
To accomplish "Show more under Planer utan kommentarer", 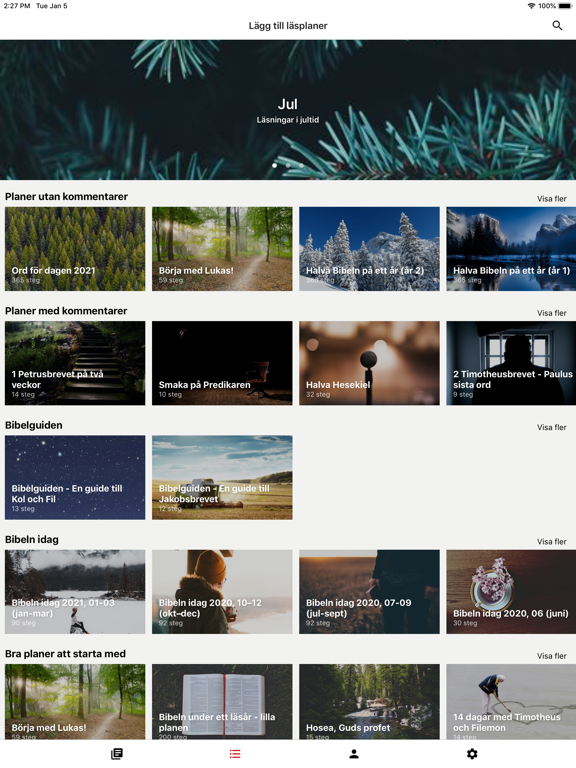I will point(552,199).
